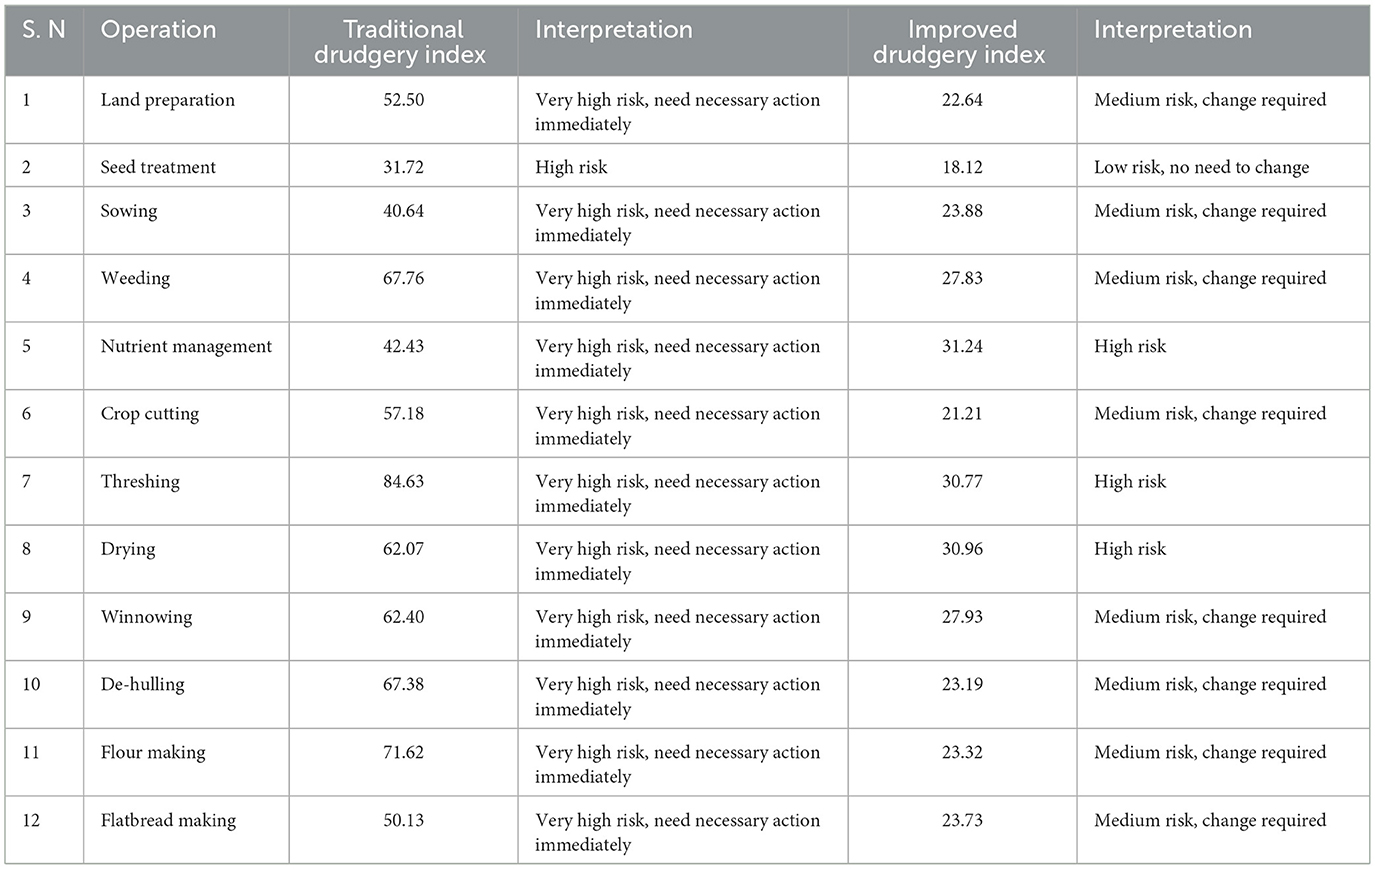This screenshot has height=869, width=1375.
Task: Click the Land preparation value 52.50
Action: pos(403,100)
